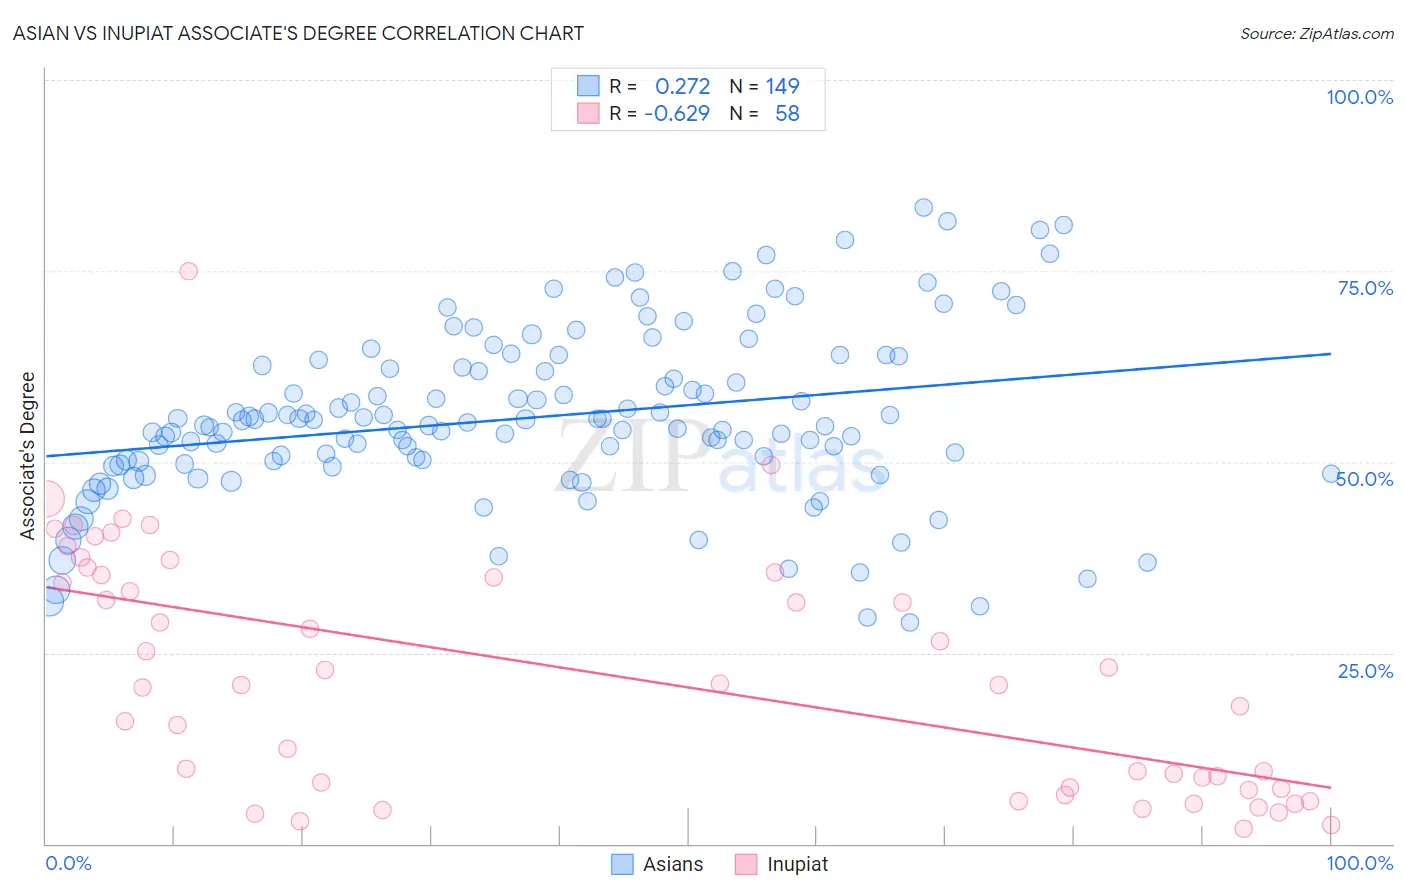The height and width of the screenshot is (892, 1406).
Task: Click the 75.0% y-axis label
Action: (x=1365, y=288)
